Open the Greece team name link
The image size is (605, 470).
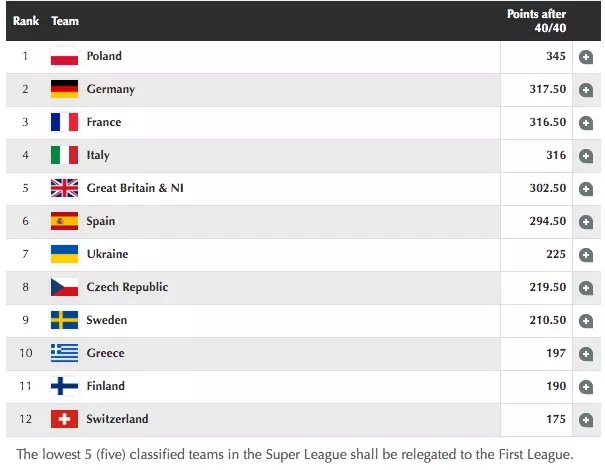pos(105,353)
